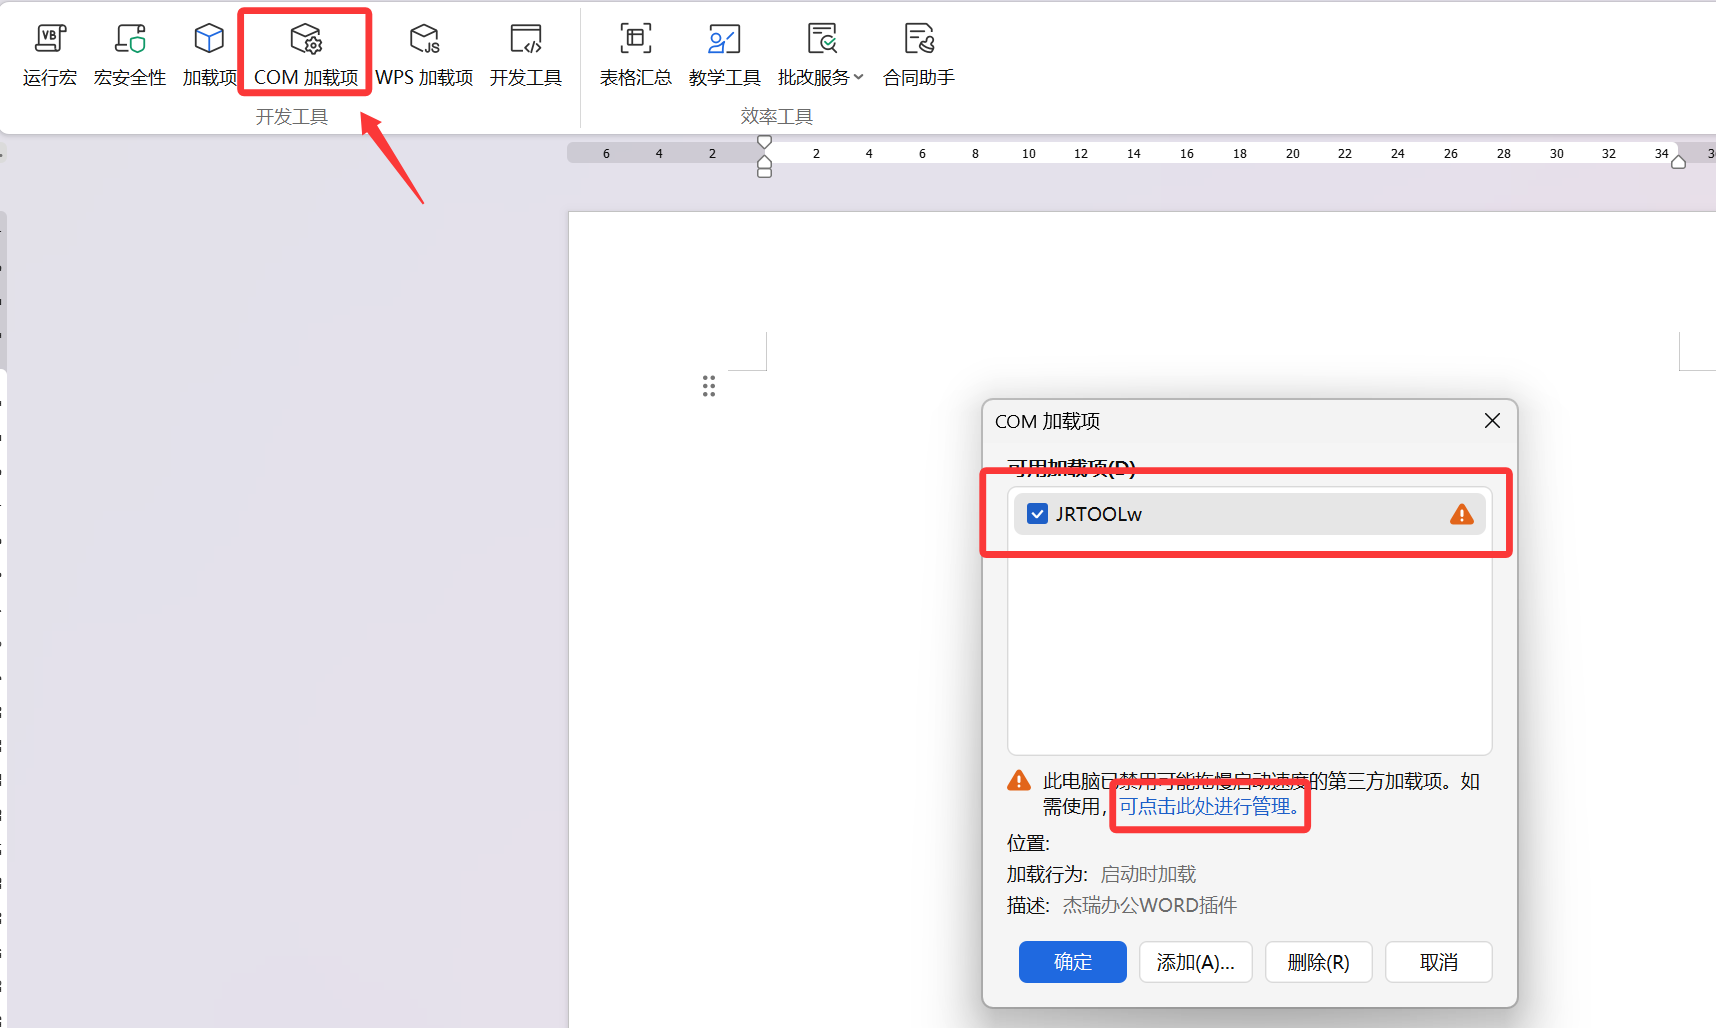The image size is (1716, 1028).
Task: Open WPS 加载项 JS add-ins
Action: coord(424,56)
